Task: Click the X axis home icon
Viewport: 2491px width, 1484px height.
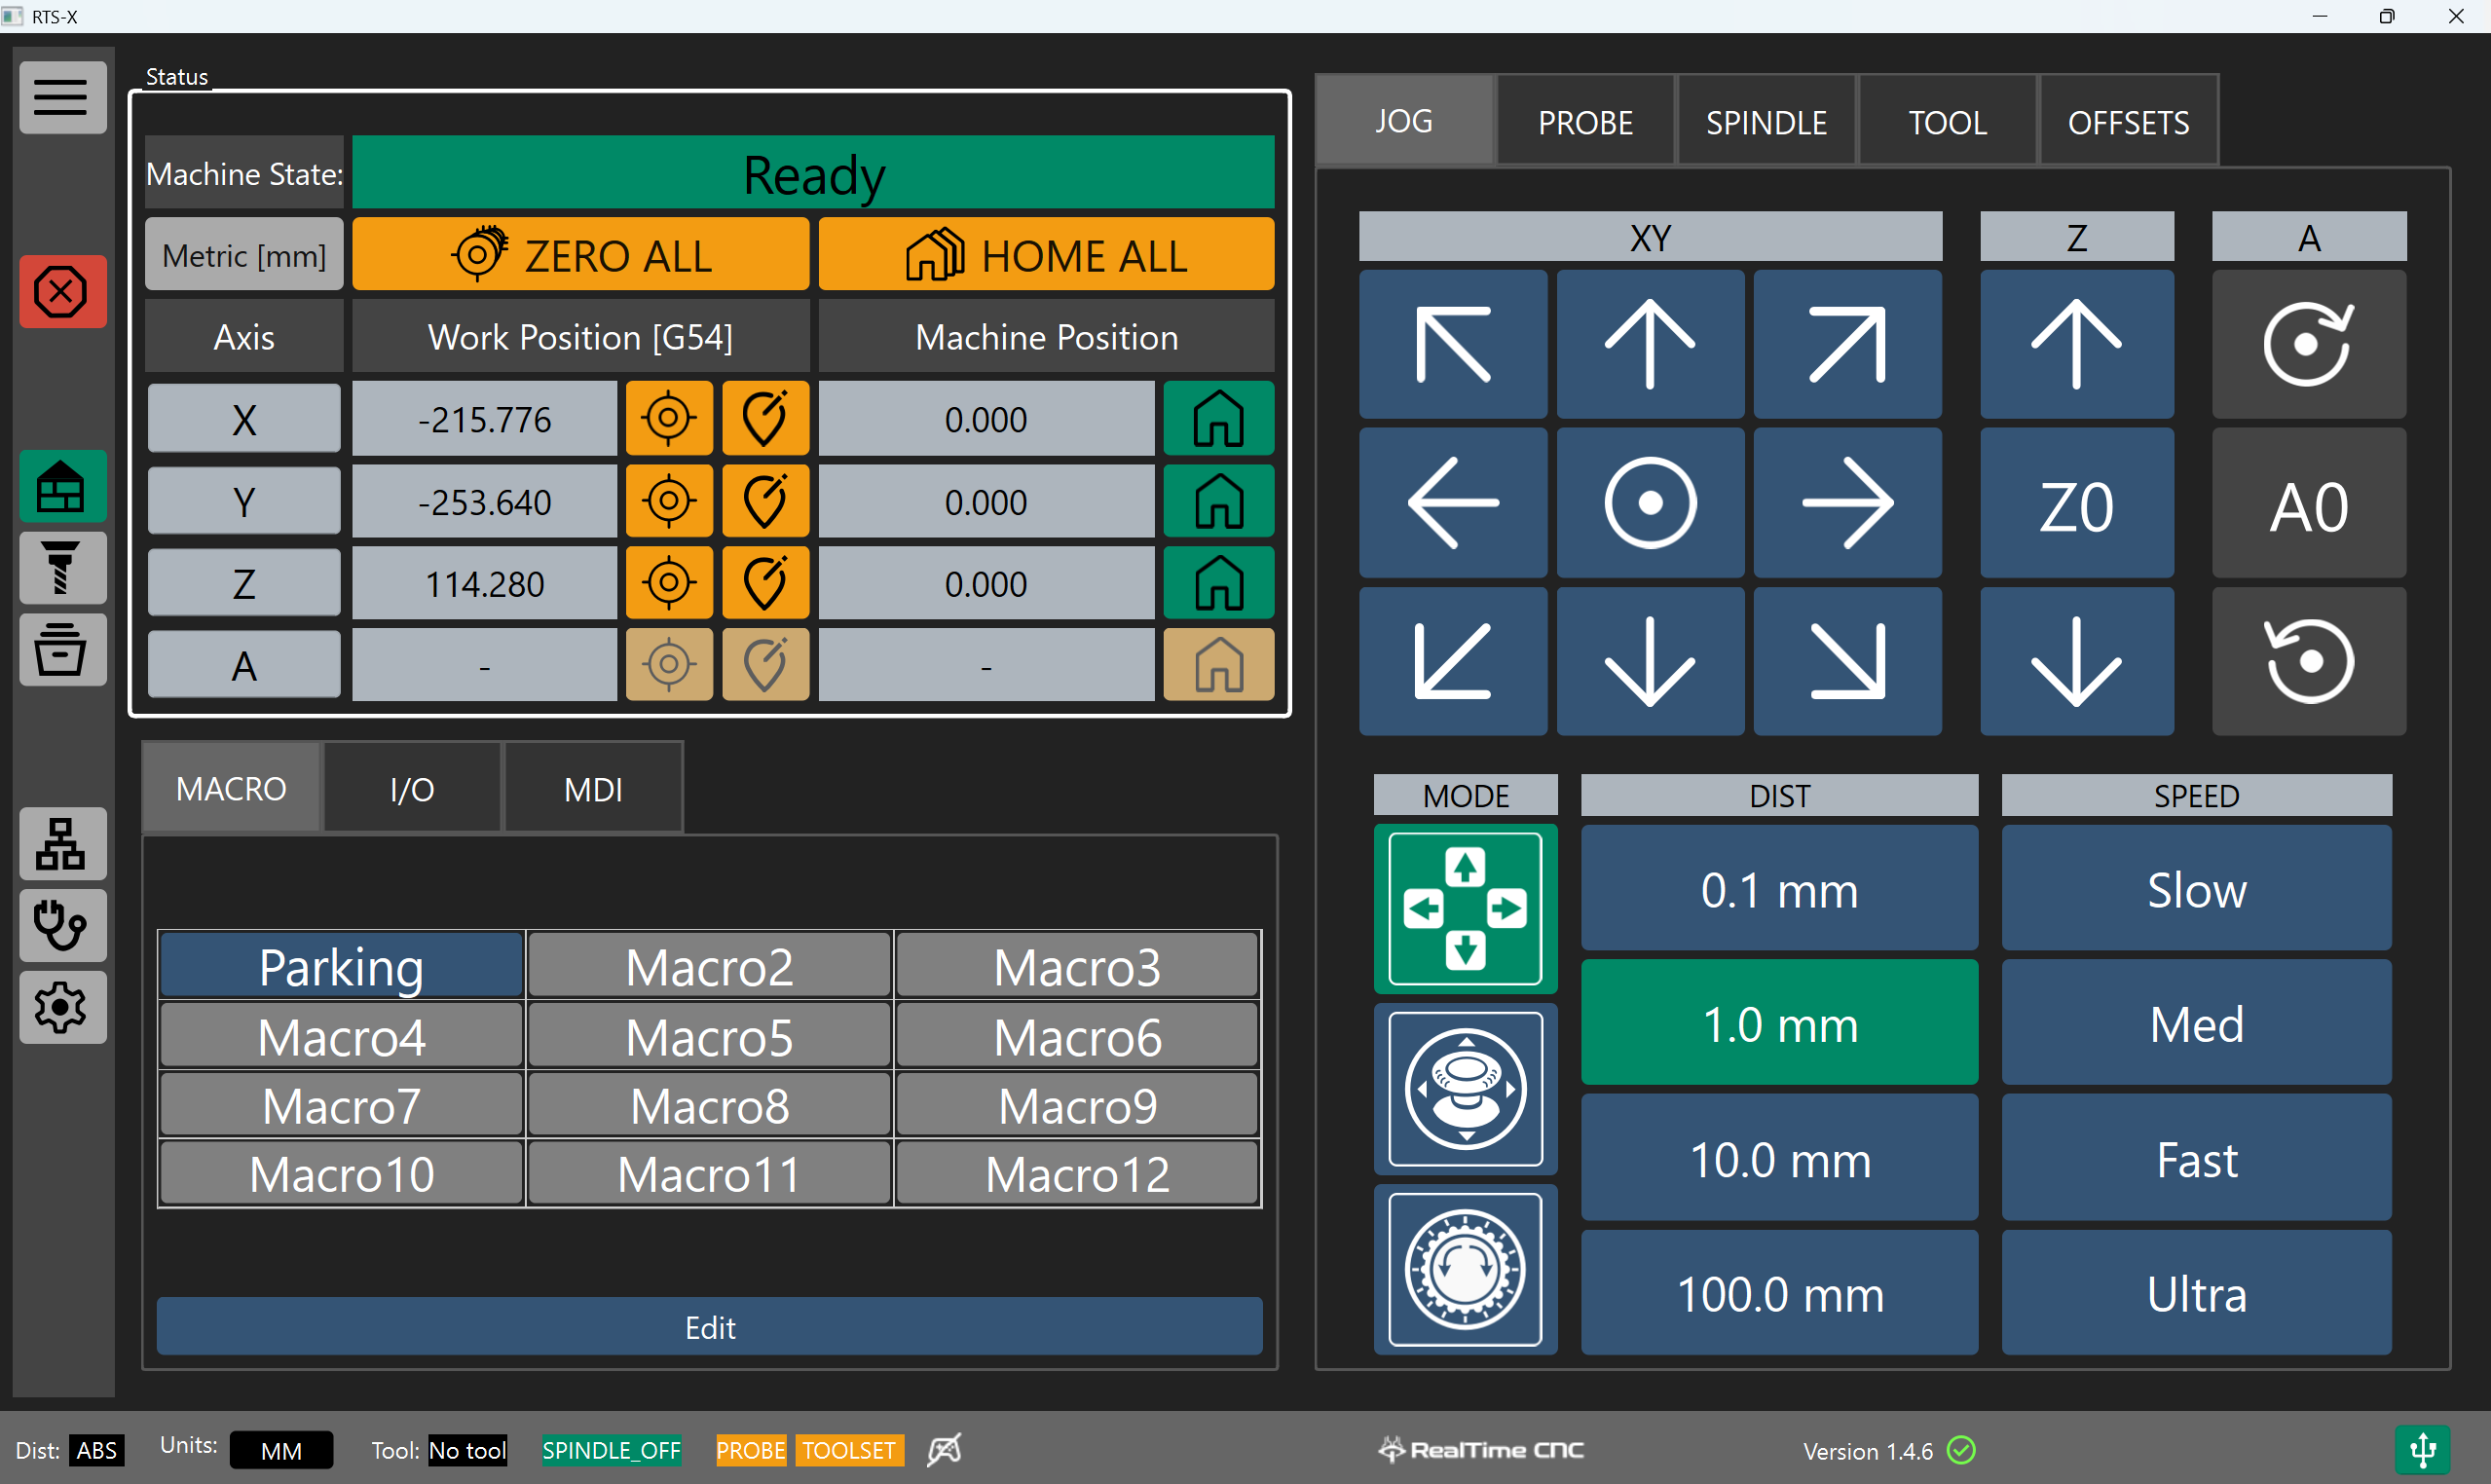Action: (x=1217, y=419)
